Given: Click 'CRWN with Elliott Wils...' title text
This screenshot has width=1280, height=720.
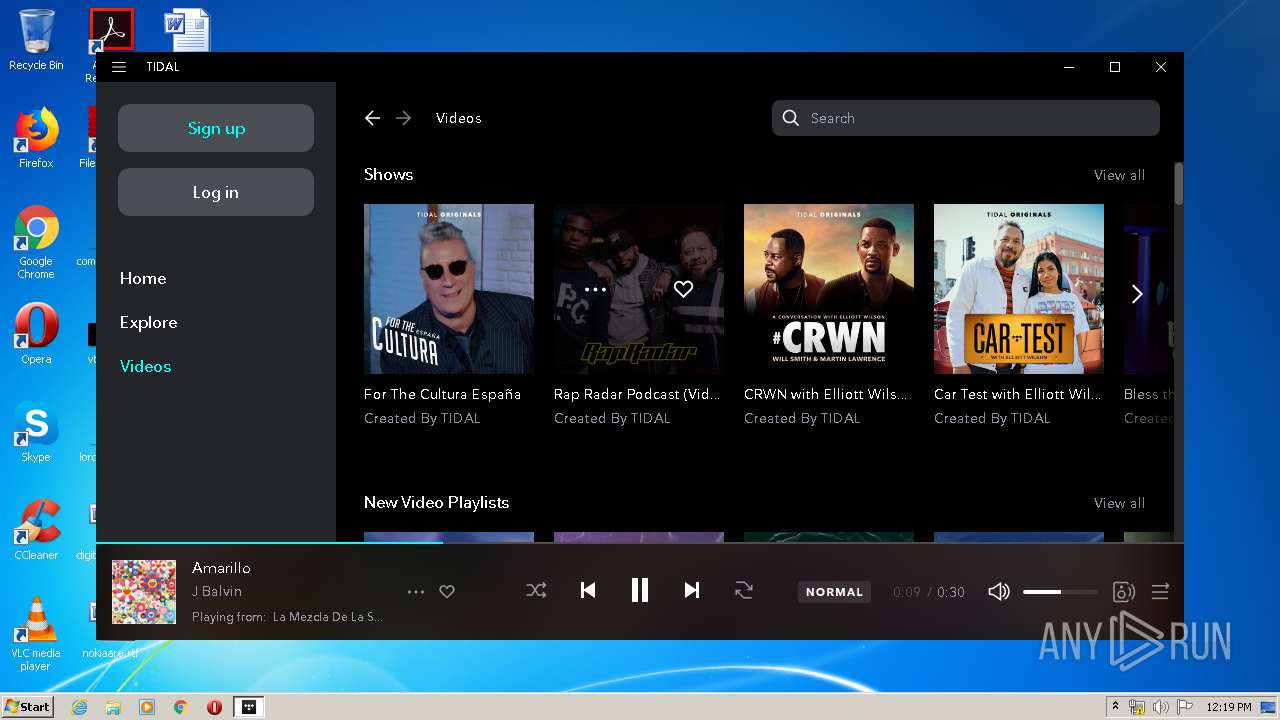Looking at the screenshot, I should pos(826,394).
